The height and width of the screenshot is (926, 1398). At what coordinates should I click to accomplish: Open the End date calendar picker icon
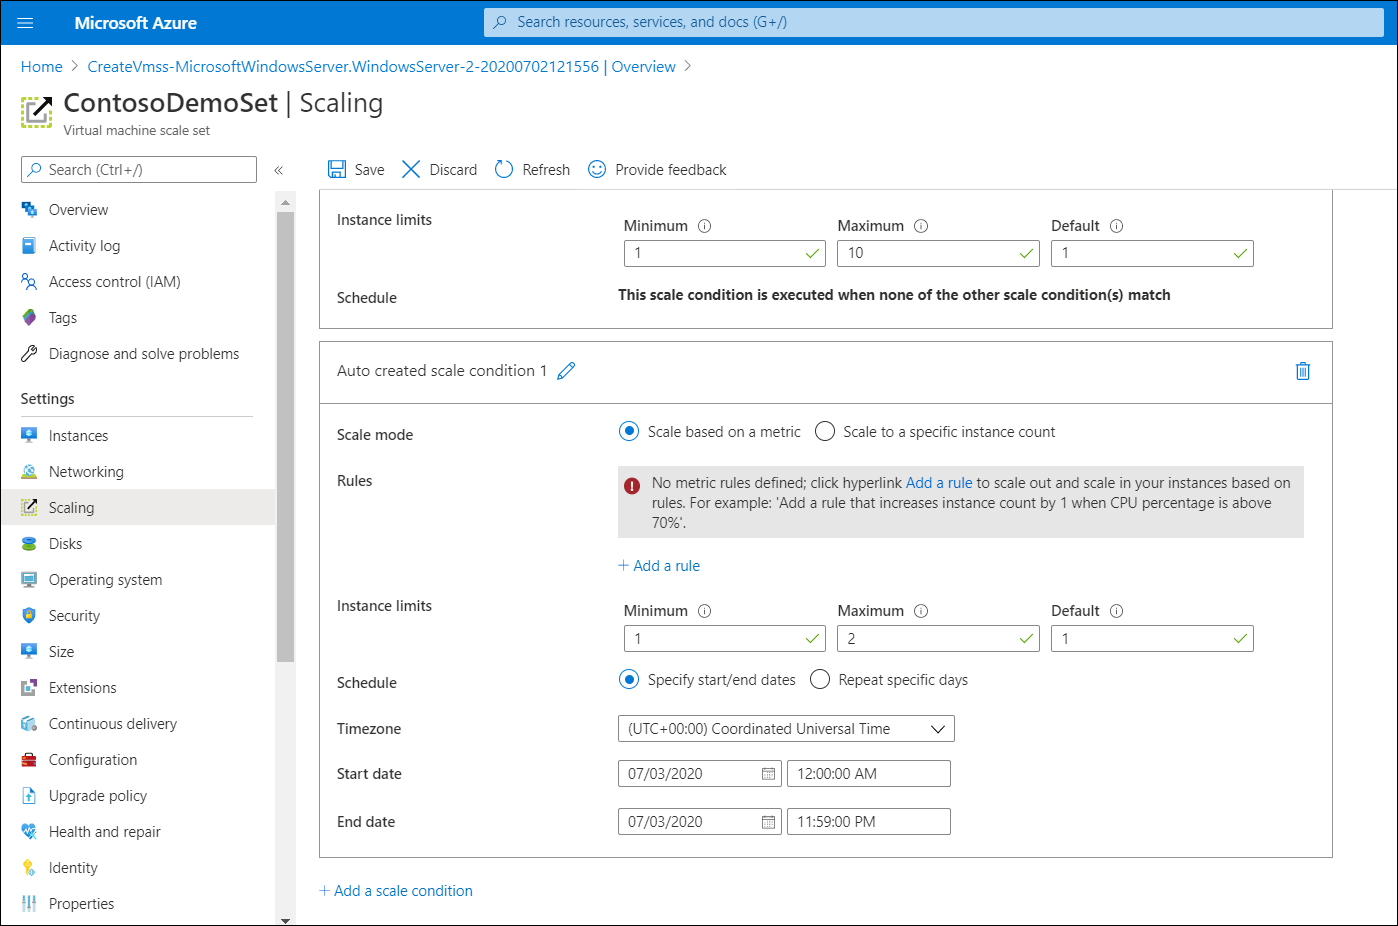click(x=768, y=822)
